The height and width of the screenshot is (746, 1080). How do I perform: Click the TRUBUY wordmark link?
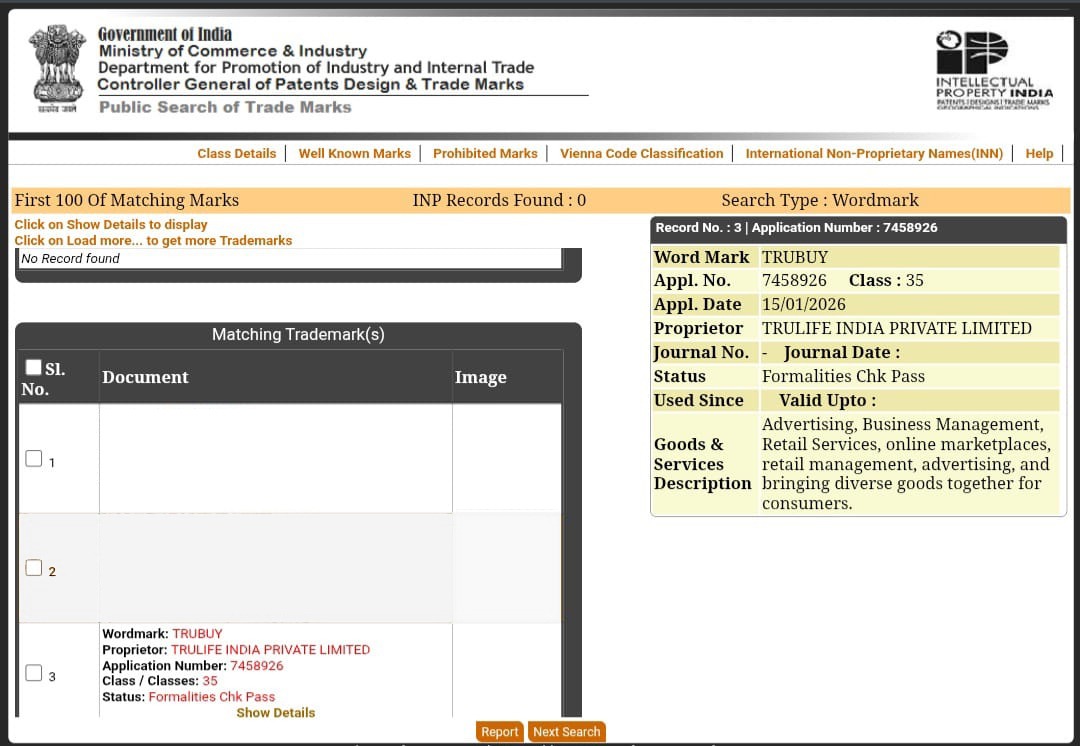[197, 633]
